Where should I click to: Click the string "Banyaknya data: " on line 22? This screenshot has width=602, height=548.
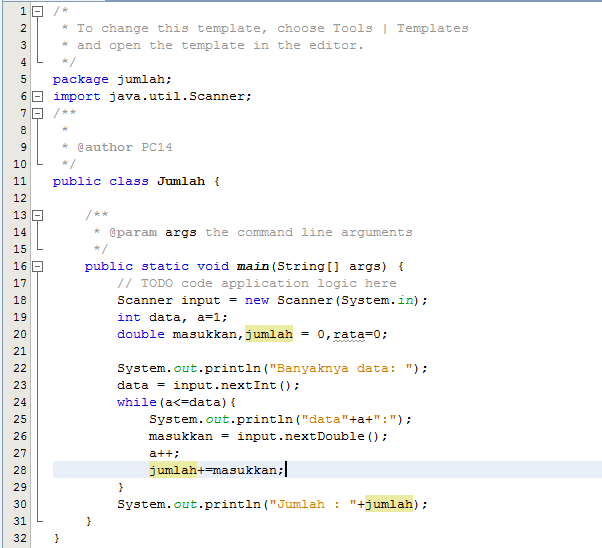coord(341,368)
